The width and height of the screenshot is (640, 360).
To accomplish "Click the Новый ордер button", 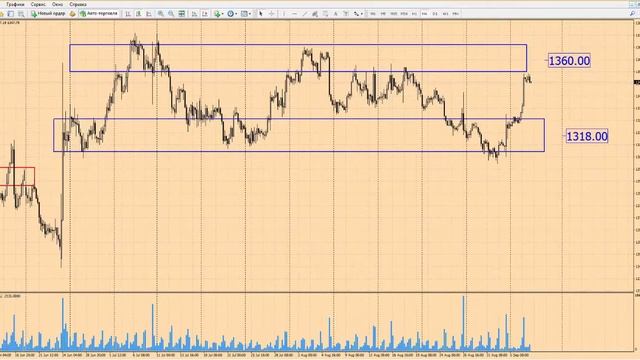I will pyautogui.click(x=48, y=14).
